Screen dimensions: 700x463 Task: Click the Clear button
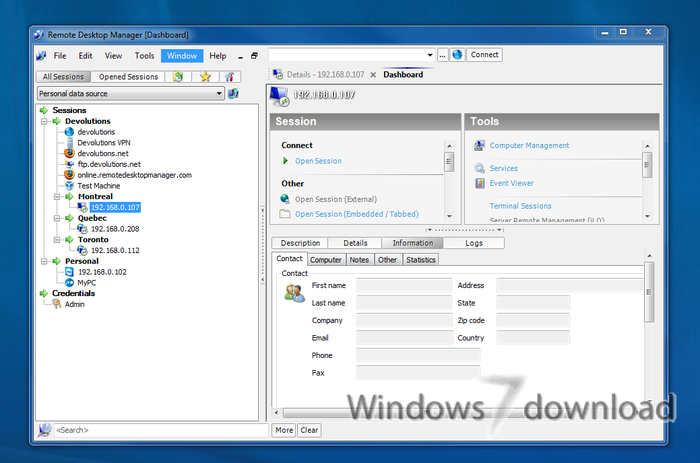[x=309, y=430]
